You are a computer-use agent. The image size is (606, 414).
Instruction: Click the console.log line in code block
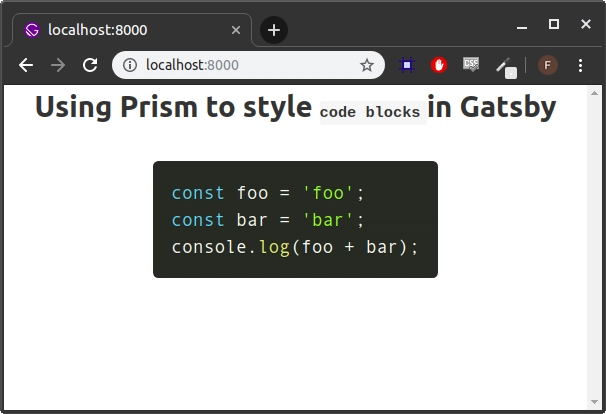(294, 246)
